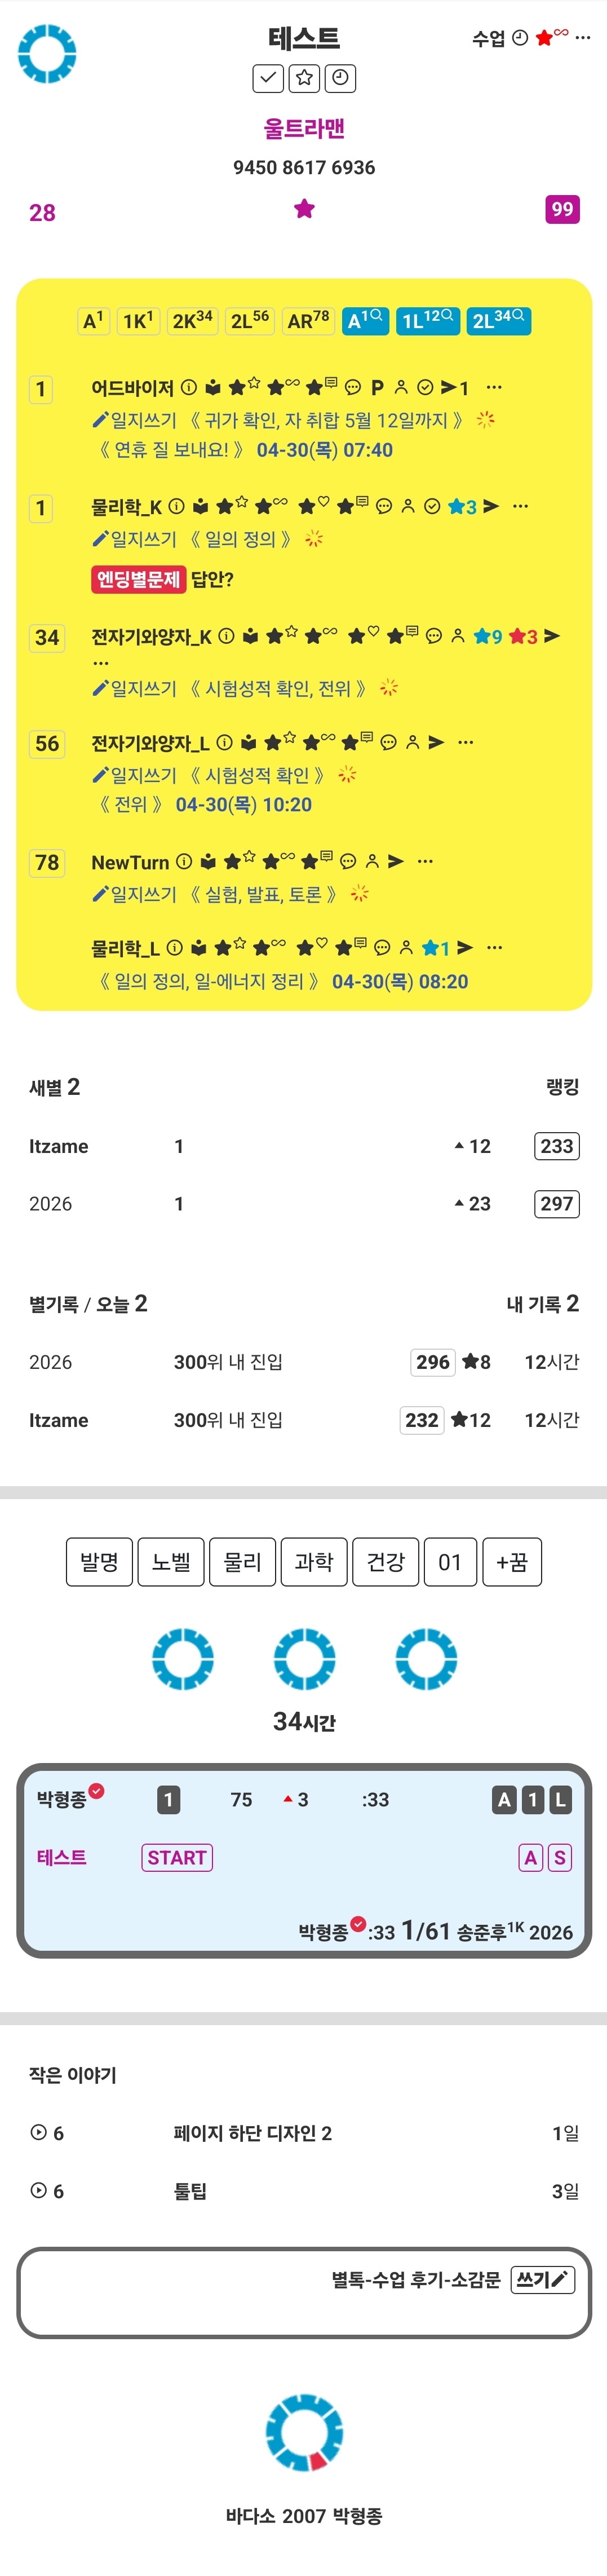Image resolution: width=607 pixels, height=2576 pixels.
Task: Click the blue ring logo at top left
Action: coord(47,54)
